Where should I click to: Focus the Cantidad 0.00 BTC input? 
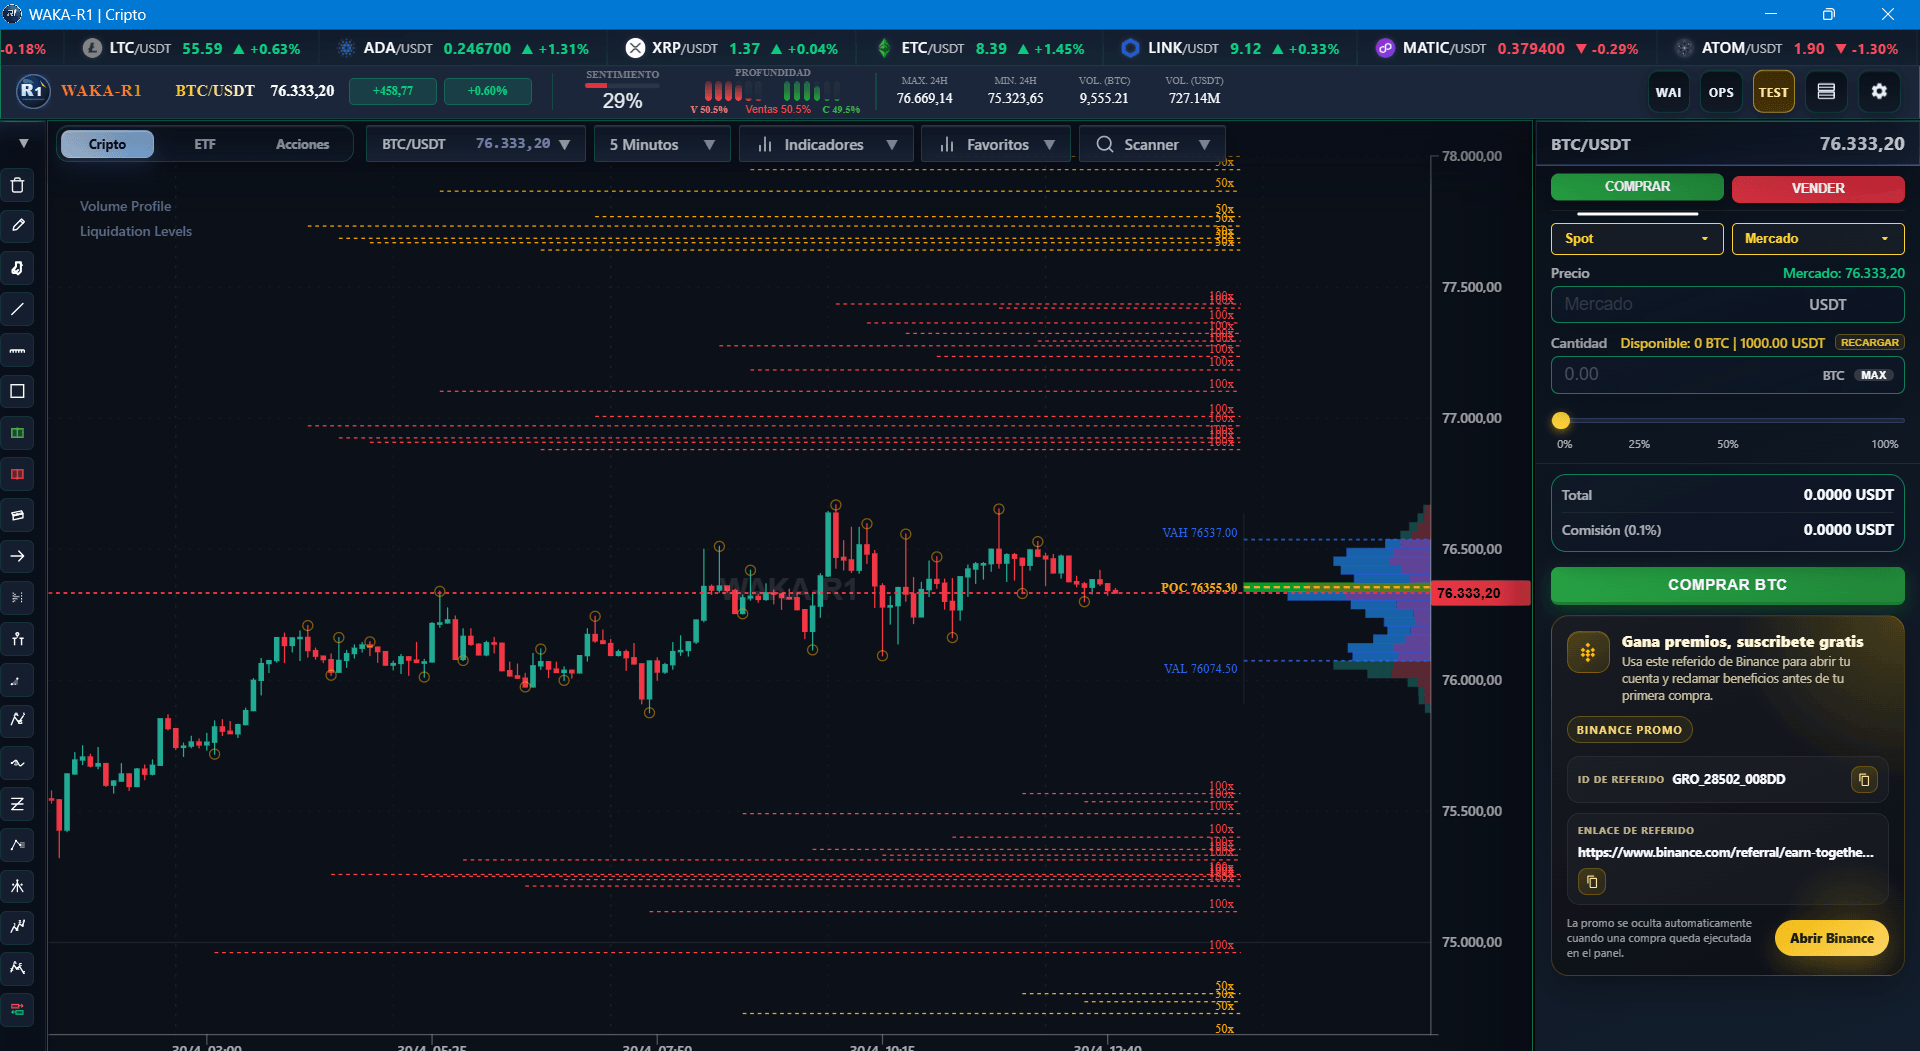click(1727, 375)
